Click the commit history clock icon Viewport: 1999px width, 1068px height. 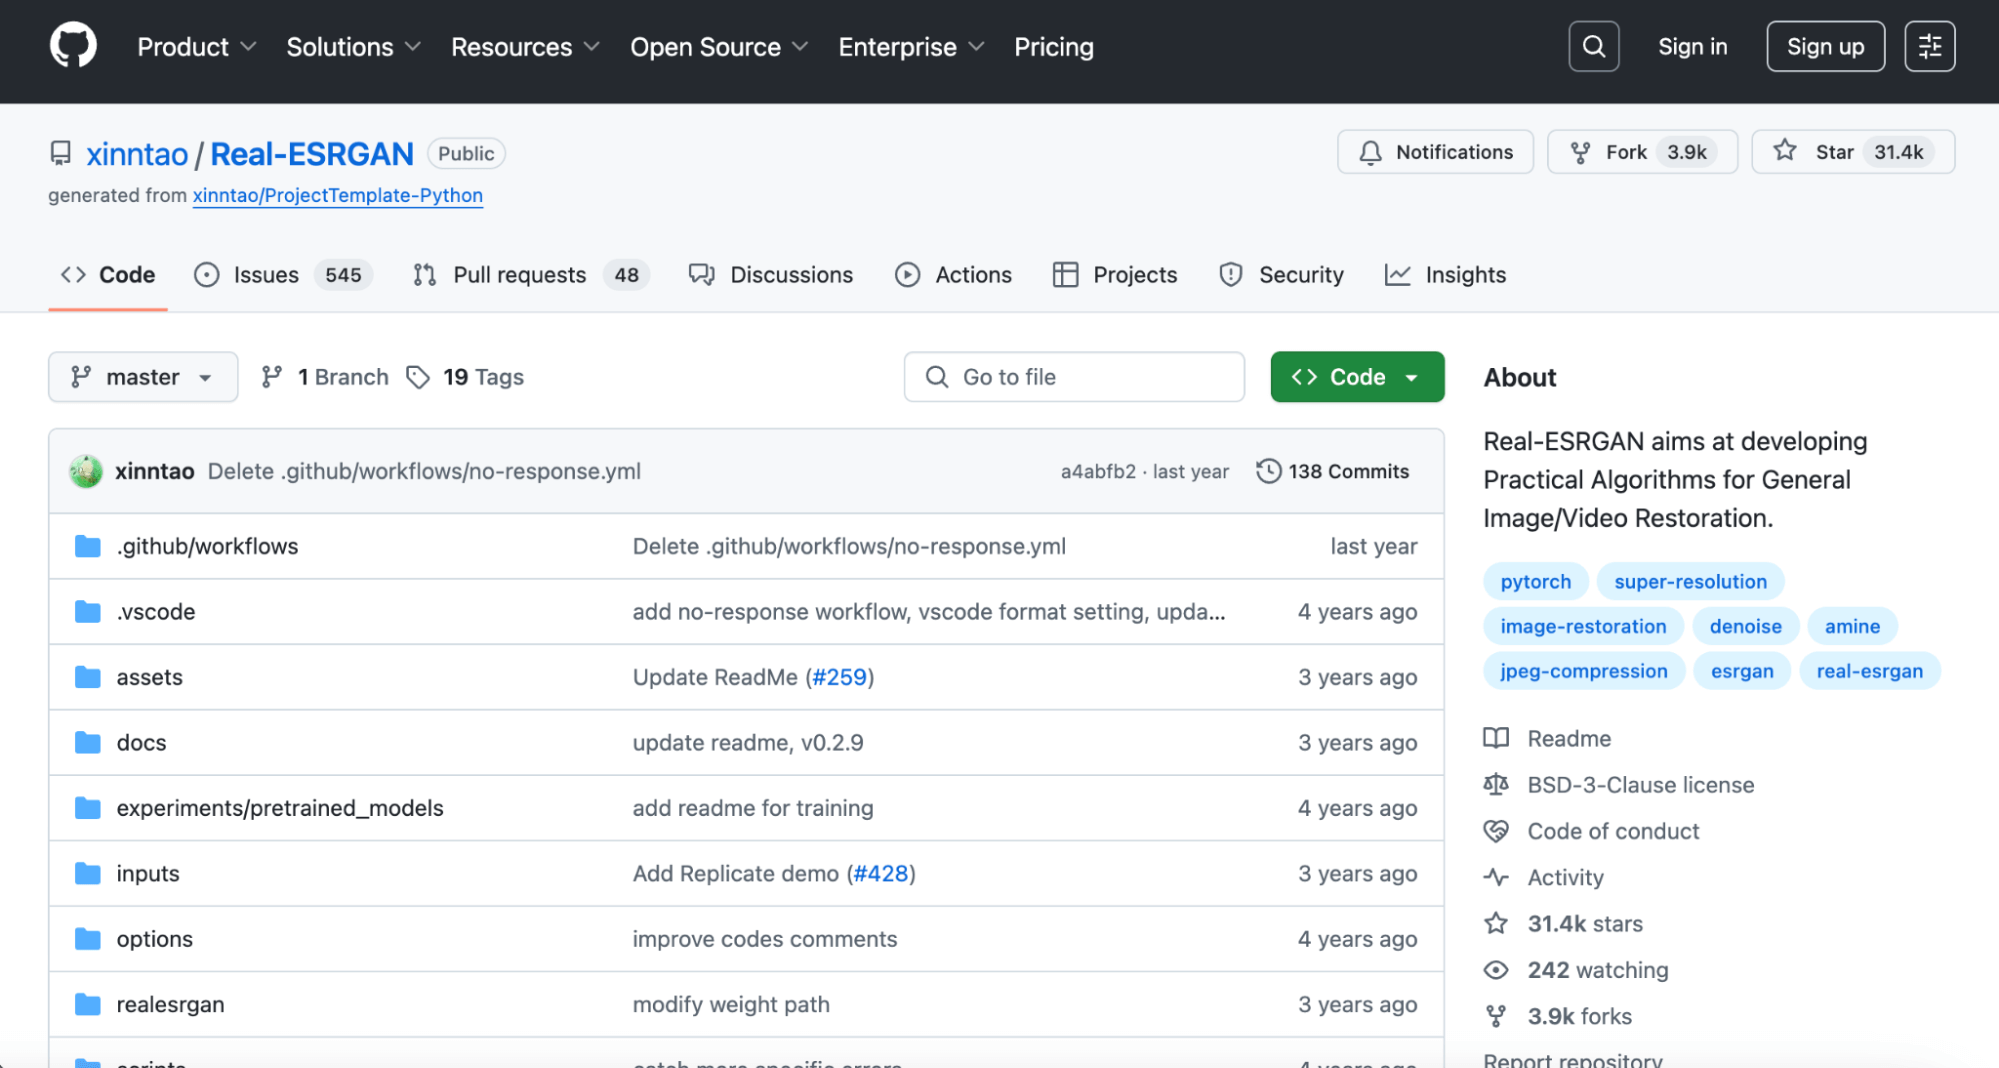pyautogui.click(x=1268, y=471)
